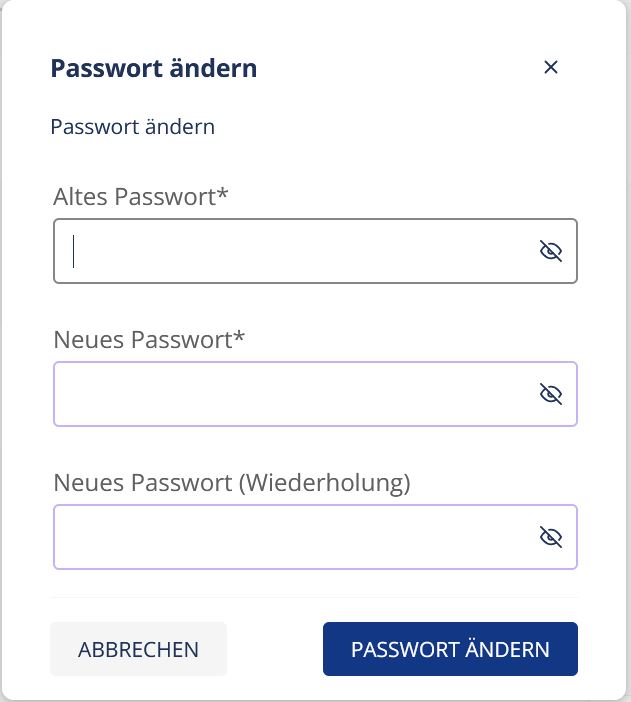Click the crossed-eye icon in Altes Passwort
The height and width of the screenshot is (702, 631).
point(551,251)
